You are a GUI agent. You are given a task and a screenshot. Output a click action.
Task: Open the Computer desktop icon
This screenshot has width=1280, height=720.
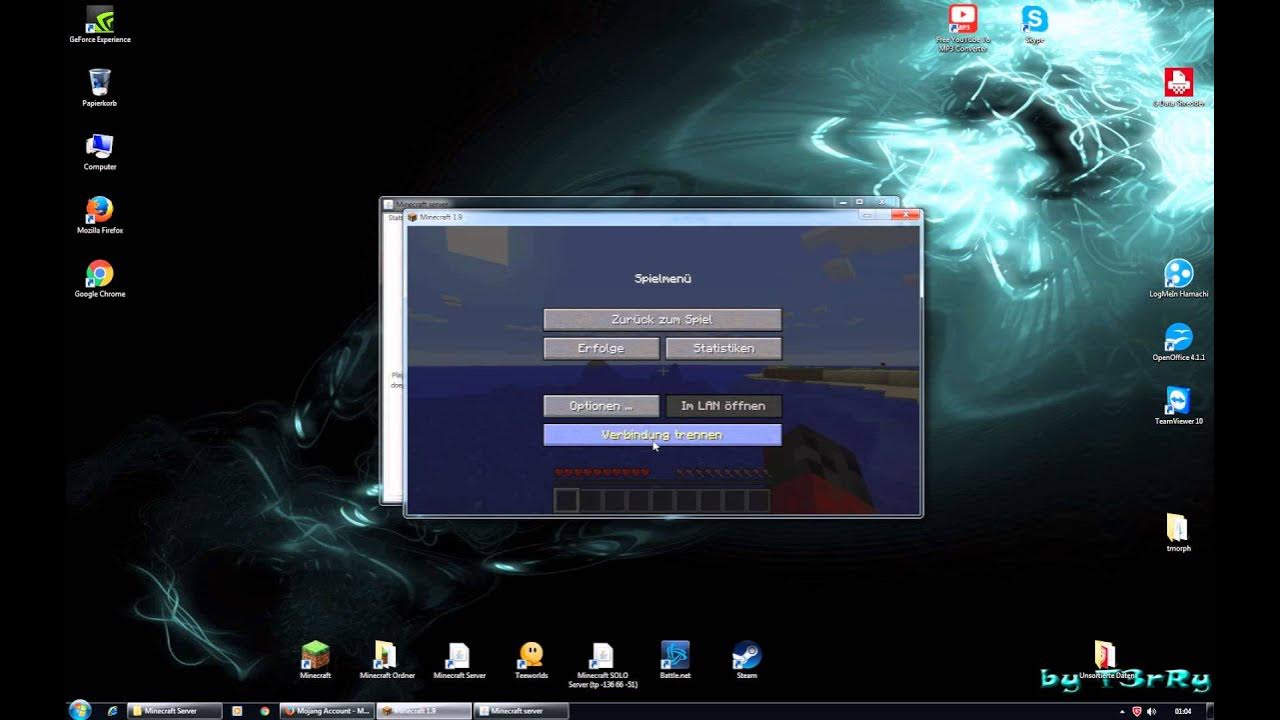(100, 152)
